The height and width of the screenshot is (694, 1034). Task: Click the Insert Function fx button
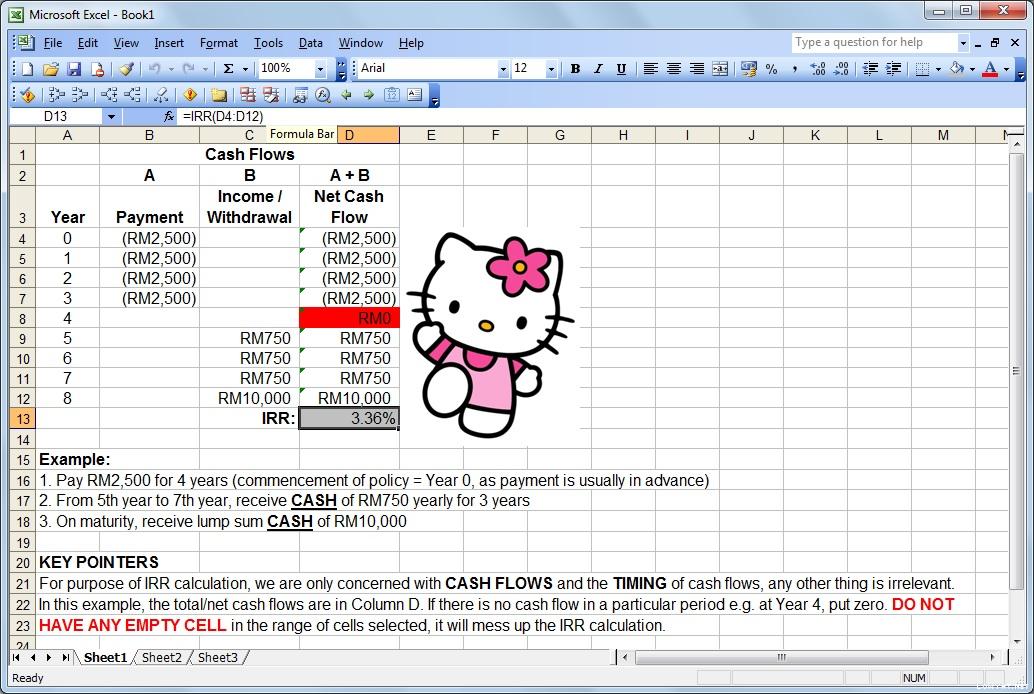click(169, 117)
